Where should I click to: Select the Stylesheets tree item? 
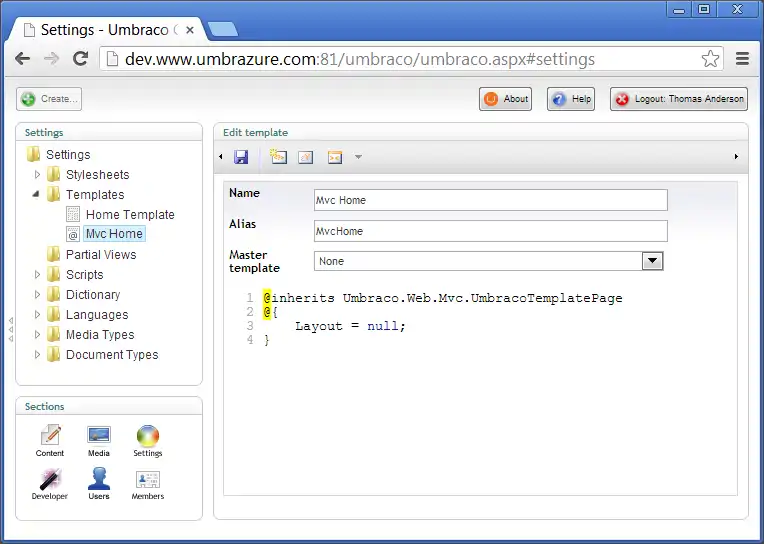(97, 175)
